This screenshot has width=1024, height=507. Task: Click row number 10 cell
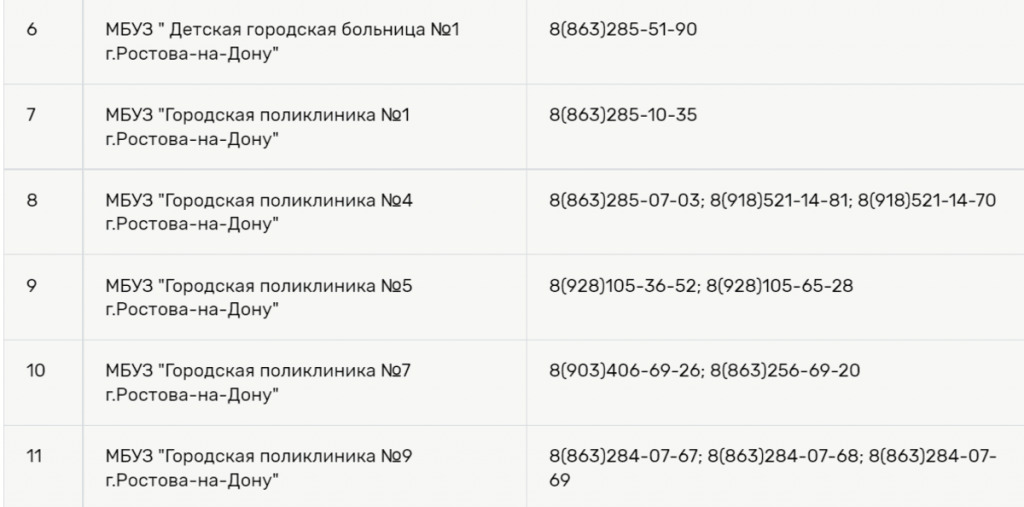pyautogui.click(x=35, y=371)
